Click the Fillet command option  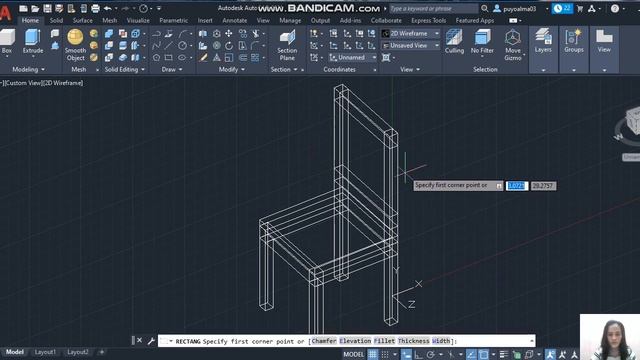(384, 341)
